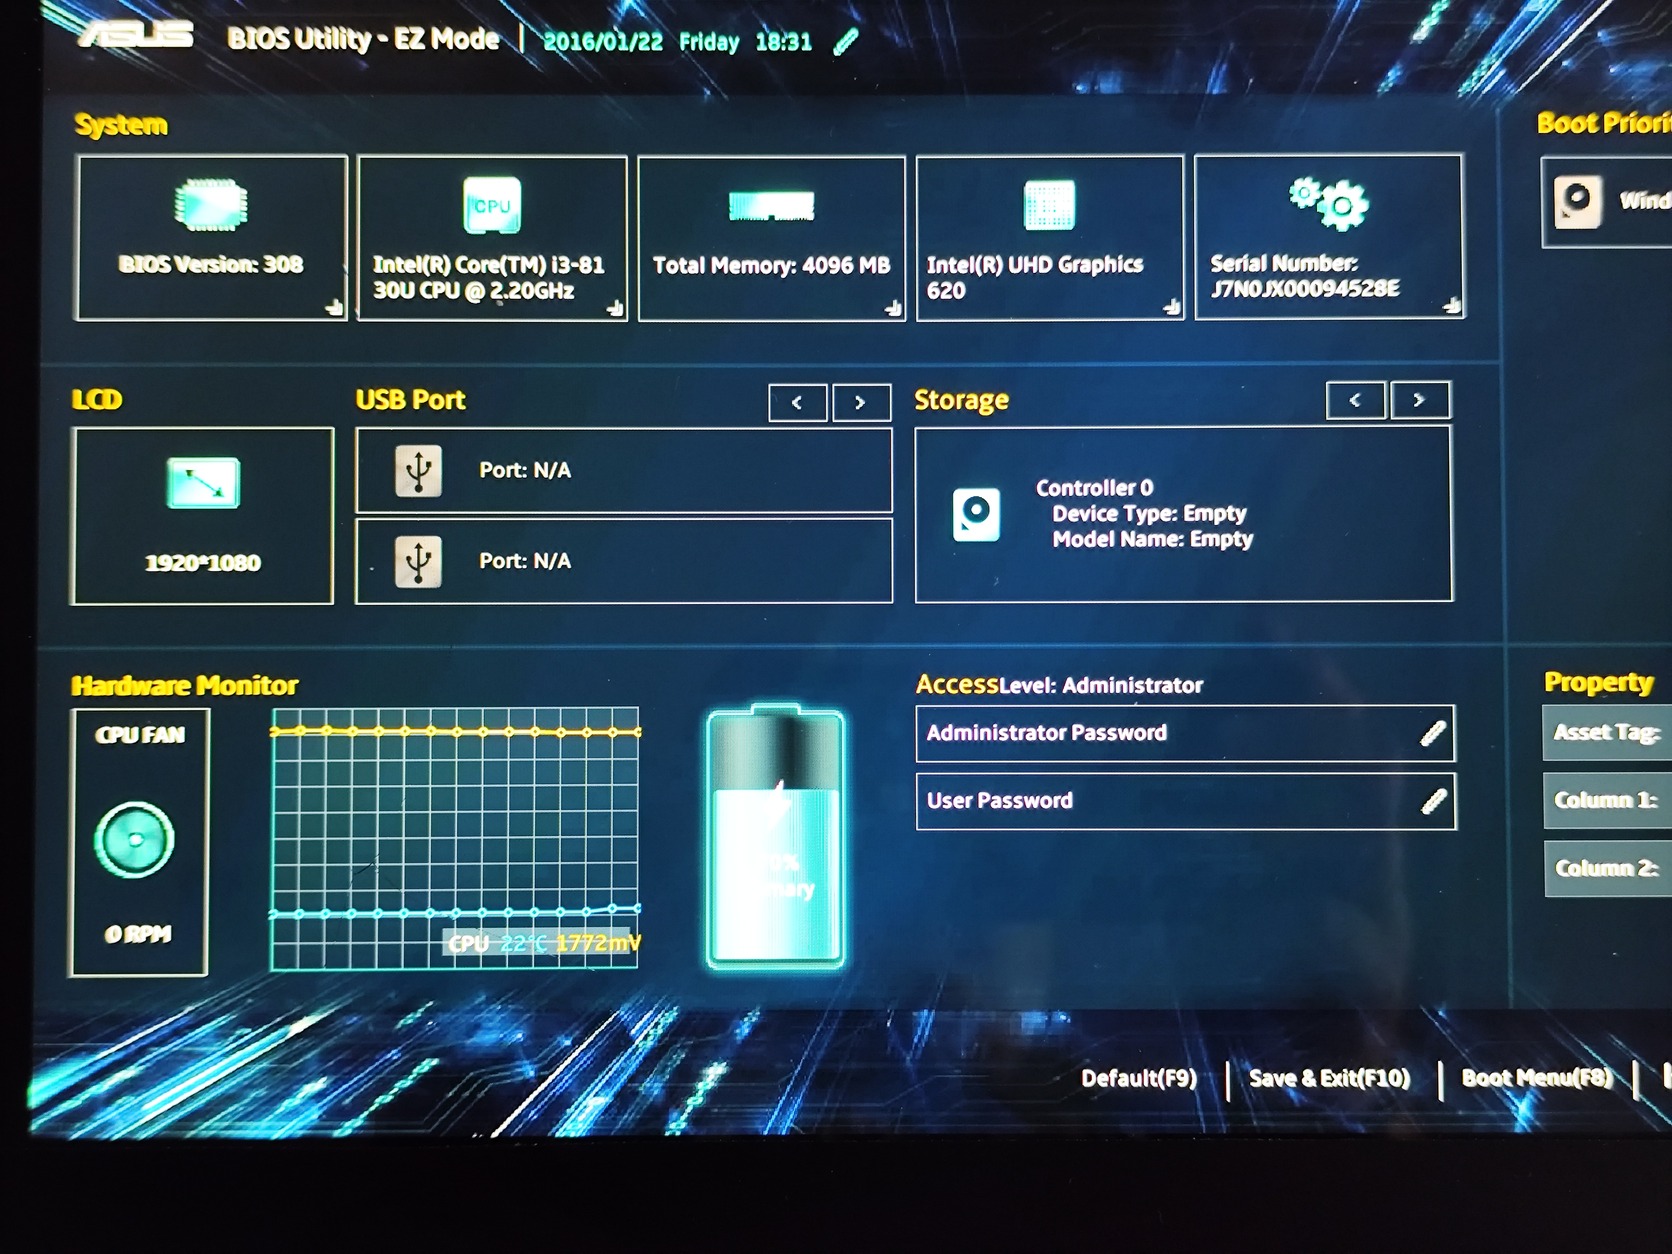The height and width of the screenshot is (1254, 1672).
Task: Click the Hardware Monitor heading
Action: [x=185, y=685]
